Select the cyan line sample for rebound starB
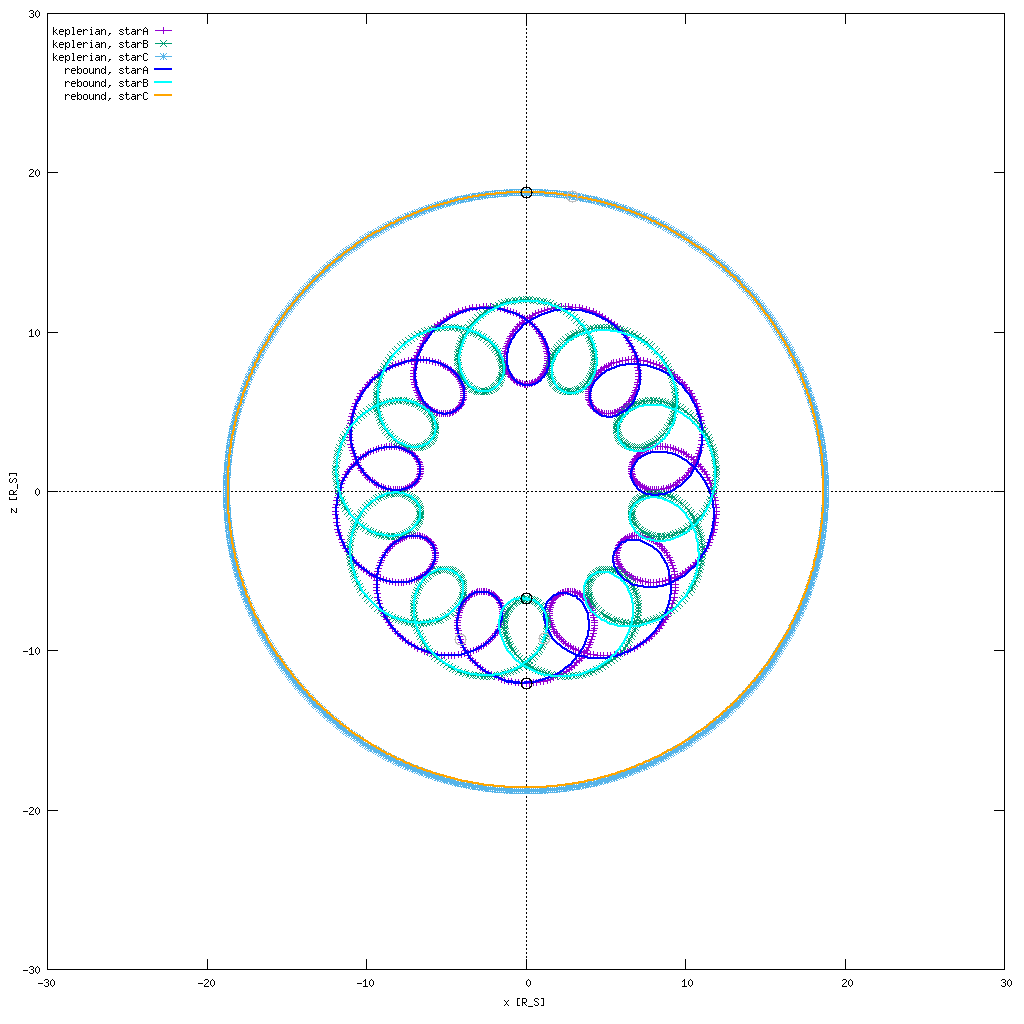This screenshot has height=1024, width=1024. [x=163, y=82]
